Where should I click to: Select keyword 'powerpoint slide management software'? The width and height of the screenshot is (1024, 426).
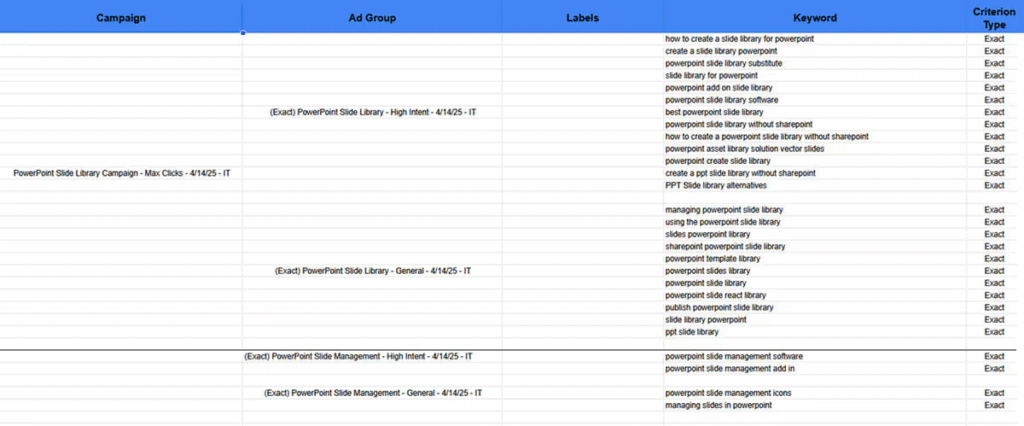coord(733,356)
